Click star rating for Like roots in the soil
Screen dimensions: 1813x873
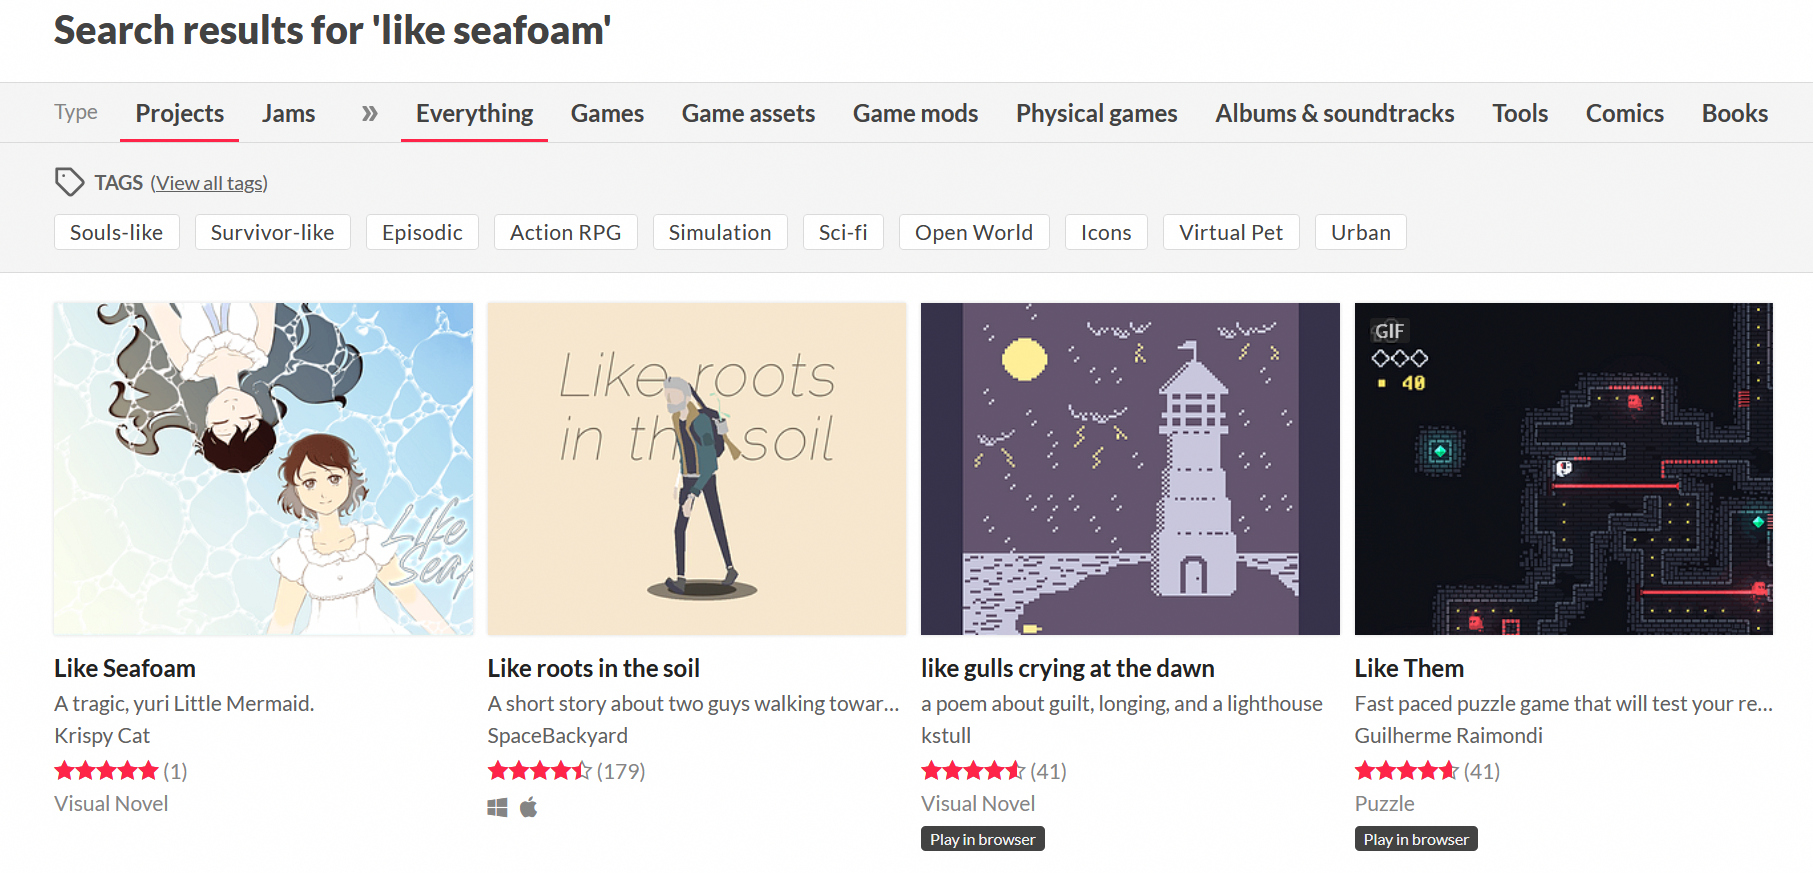(x=539, y=771)
